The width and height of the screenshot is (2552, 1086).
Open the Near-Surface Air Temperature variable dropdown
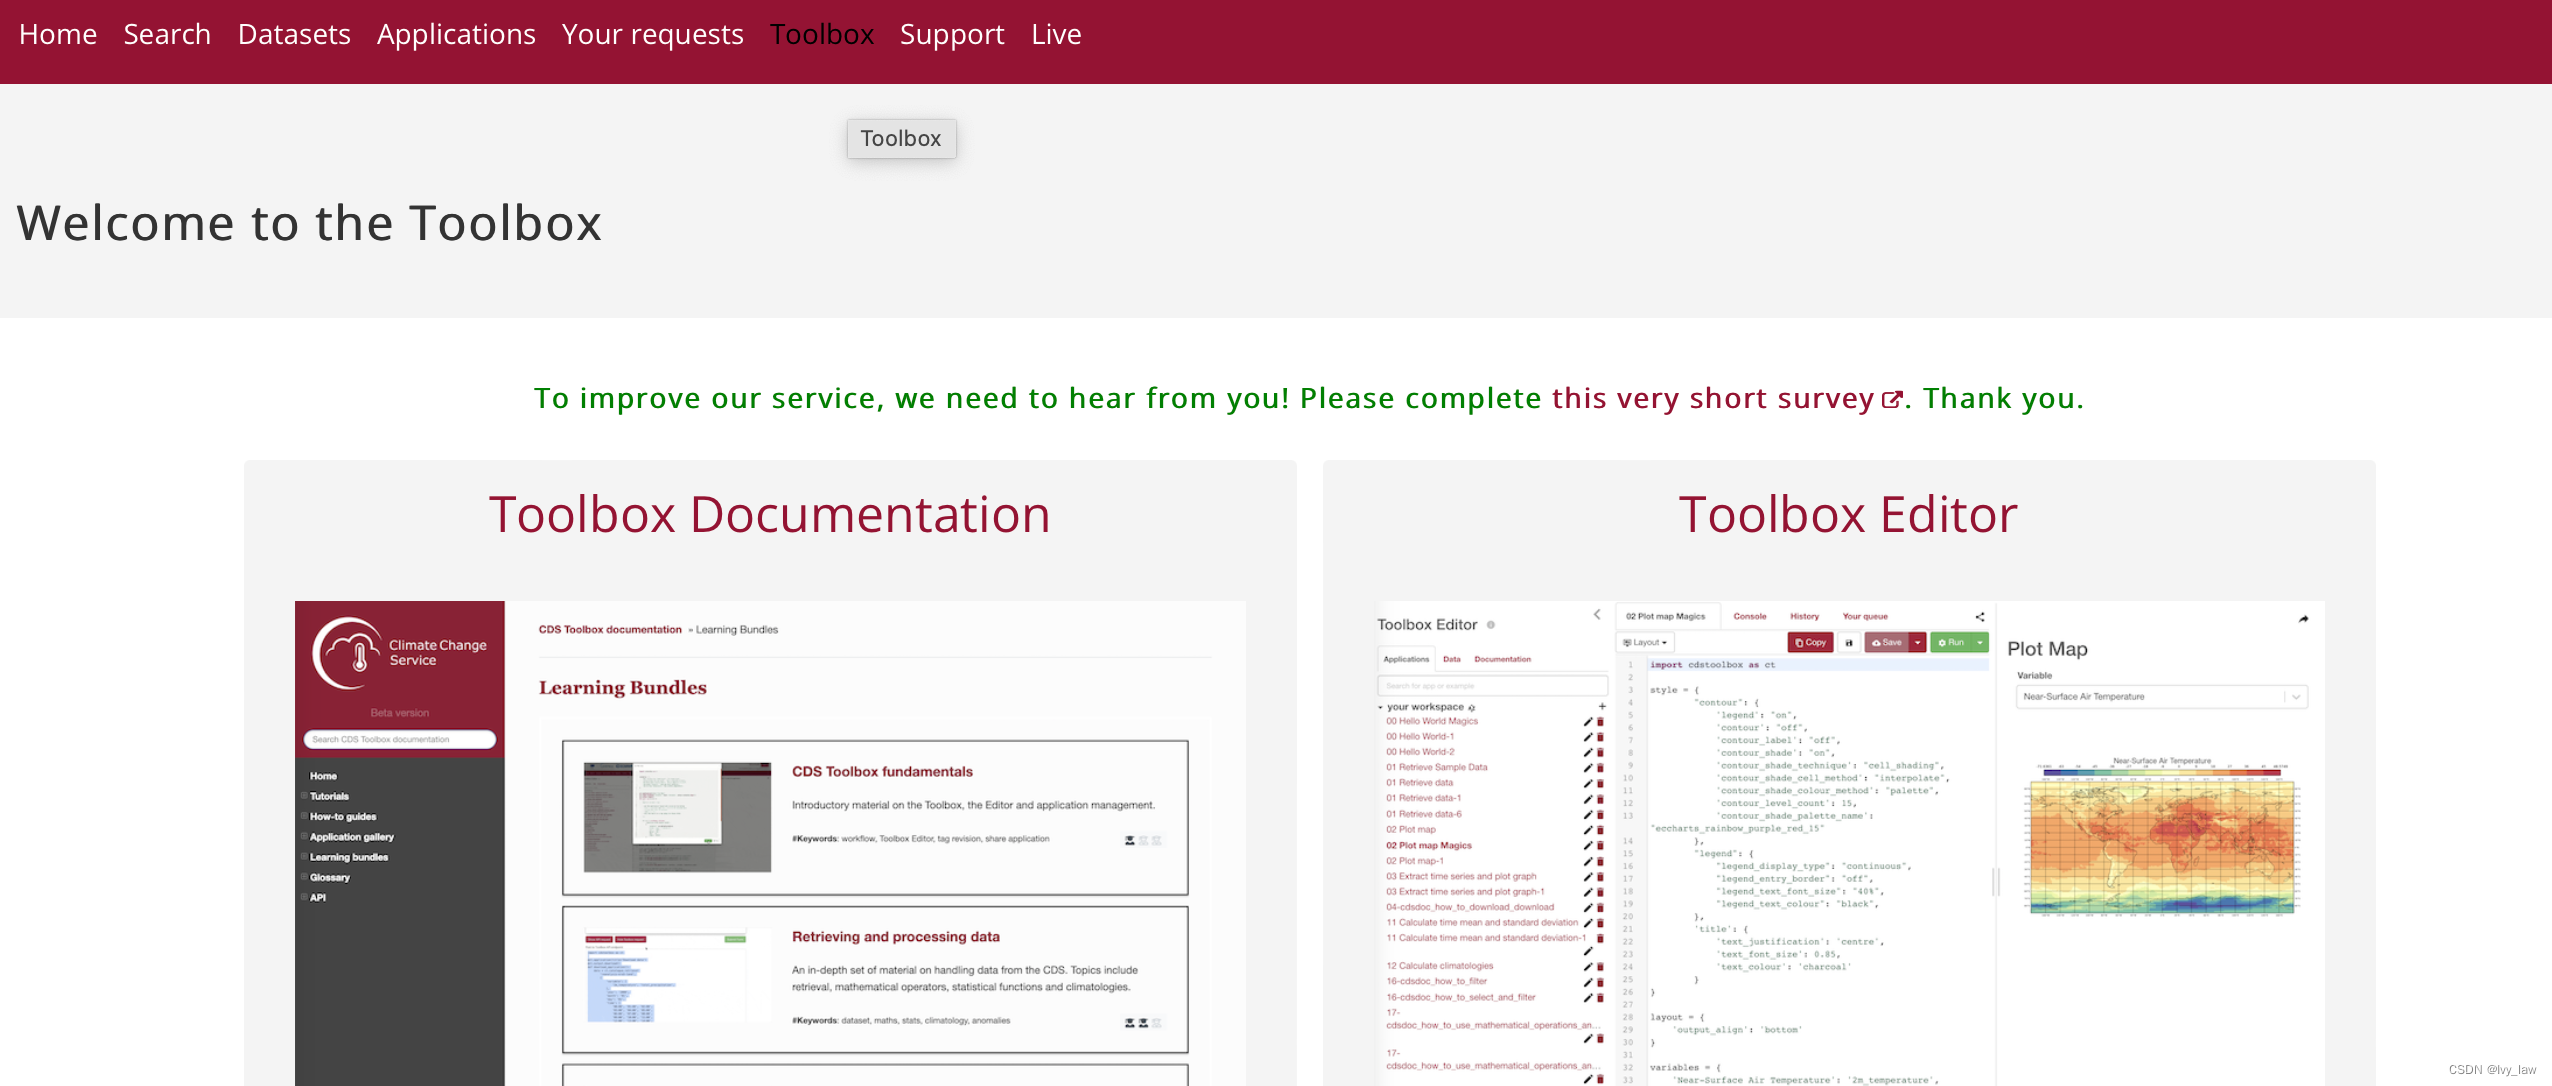tap(2161, 697)
